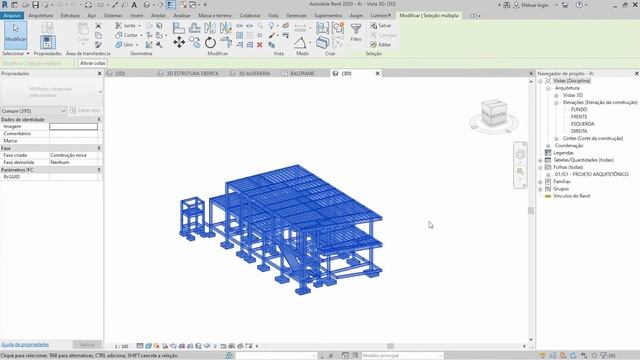Select the Modificar tool
Viewport: 640px width, 360px height.
16,34
